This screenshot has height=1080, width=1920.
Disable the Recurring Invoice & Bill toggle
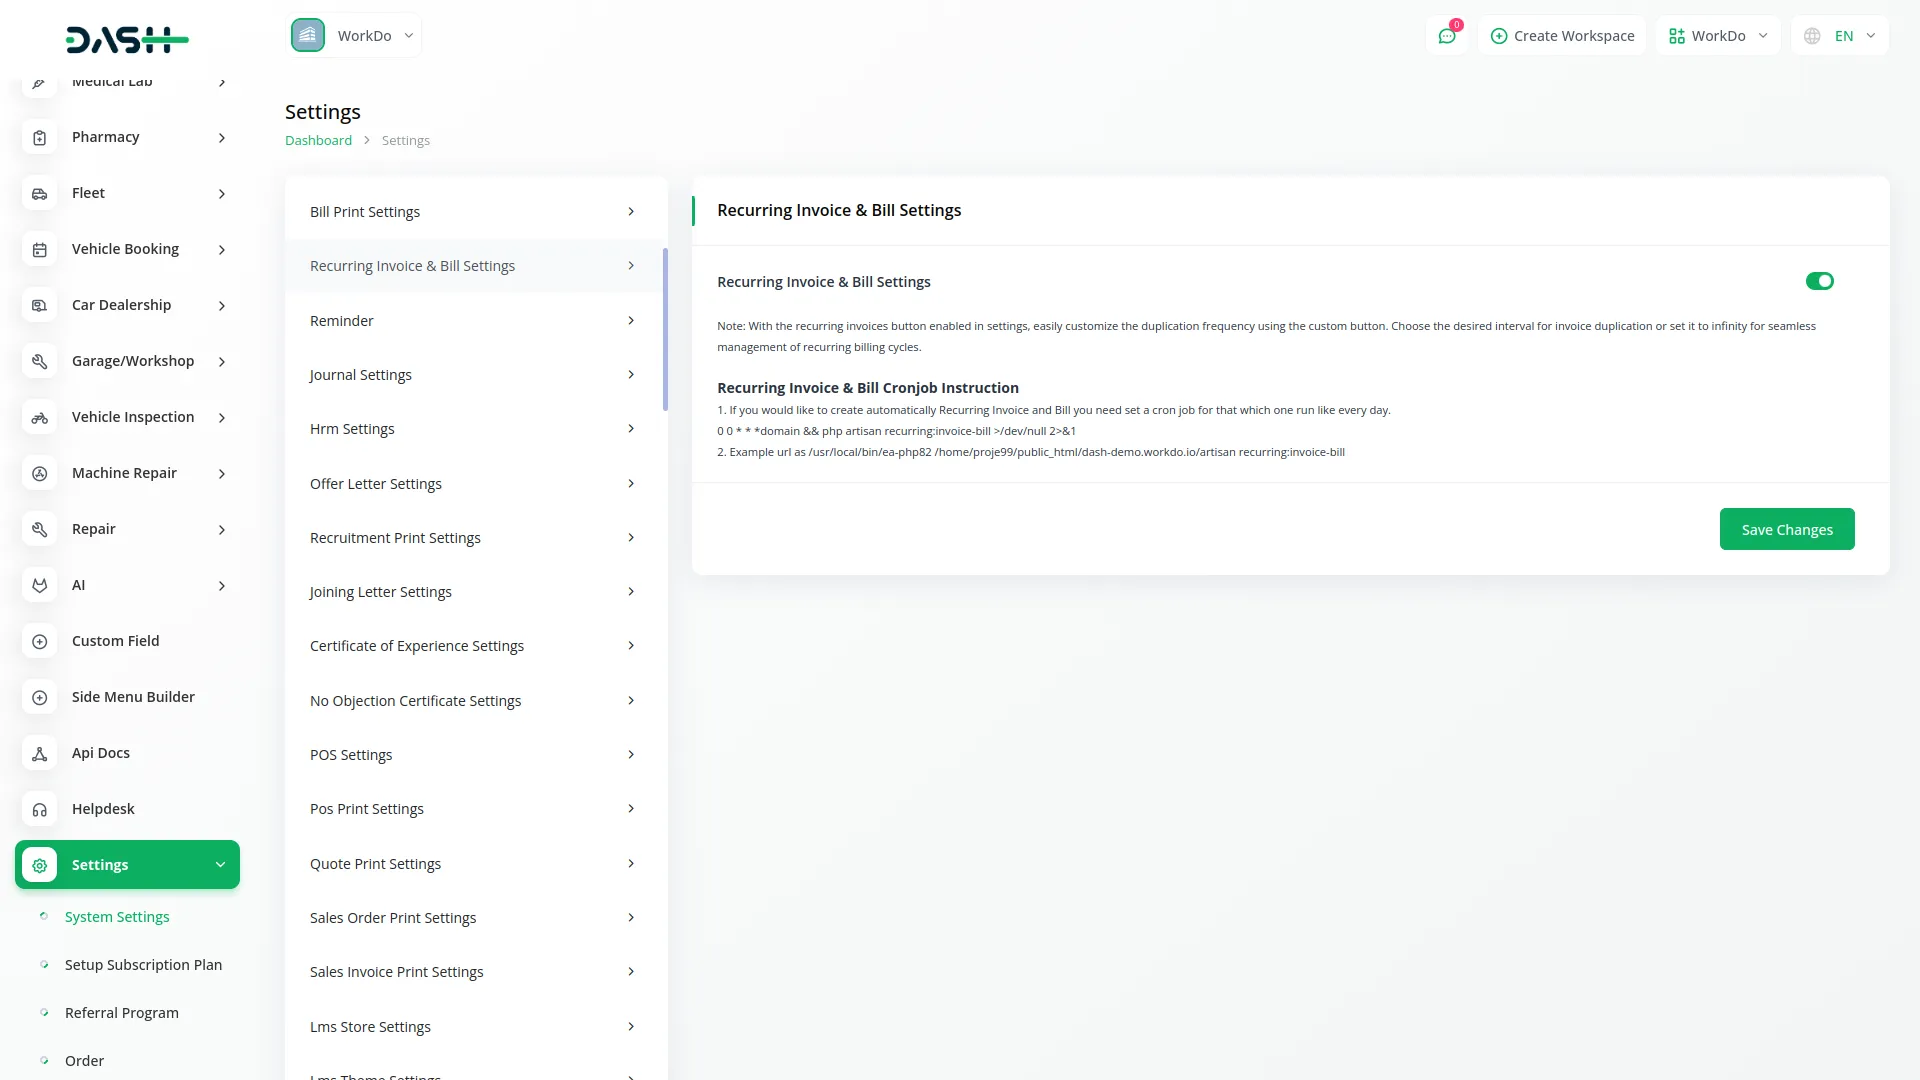pos(1819,281)
